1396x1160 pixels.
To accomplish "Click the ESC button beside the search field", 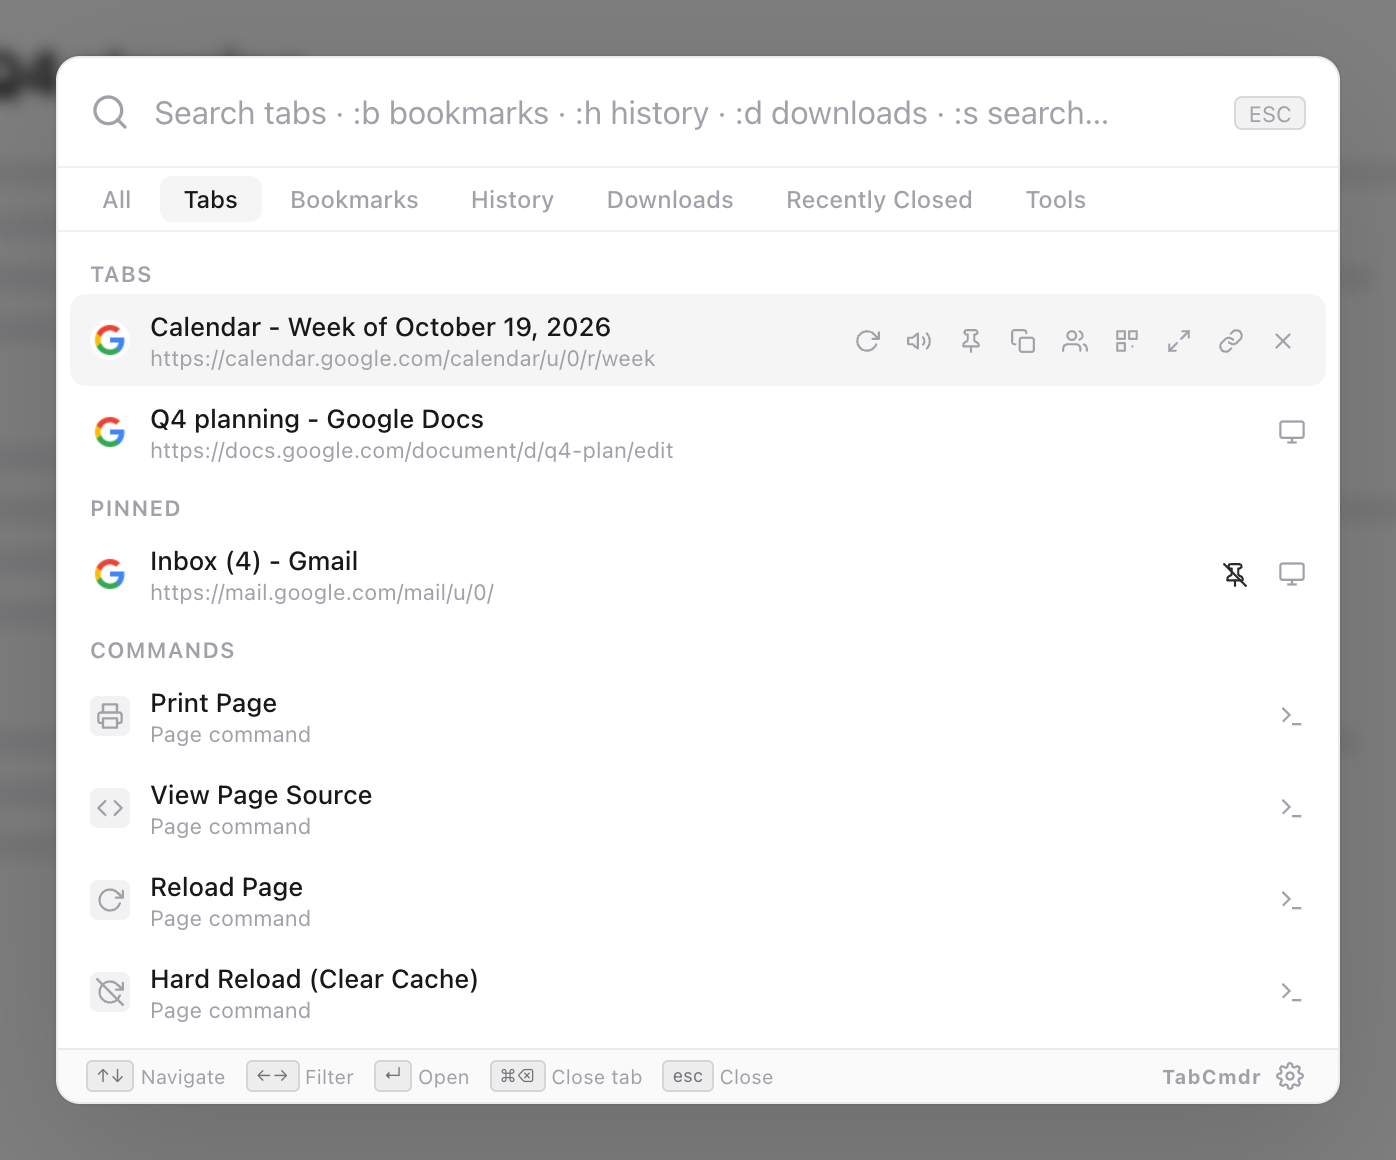I will coord(1270,113).
